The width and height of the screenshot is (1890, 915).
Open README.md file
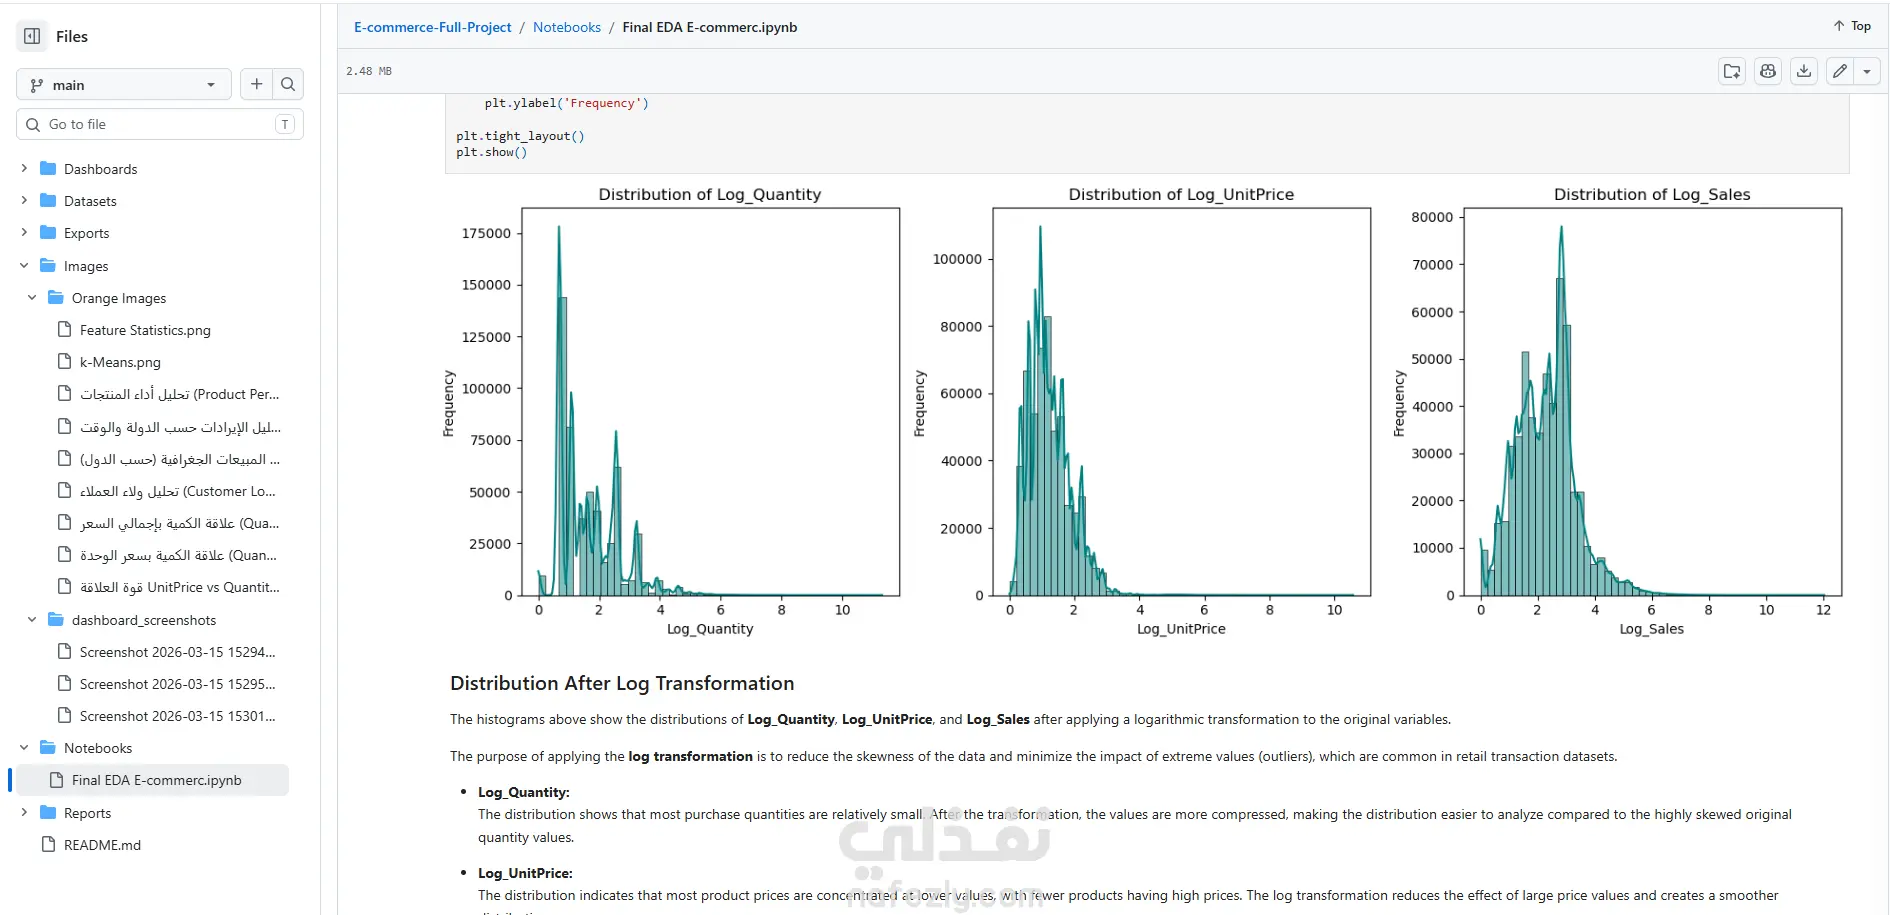[x=102, y=845]
